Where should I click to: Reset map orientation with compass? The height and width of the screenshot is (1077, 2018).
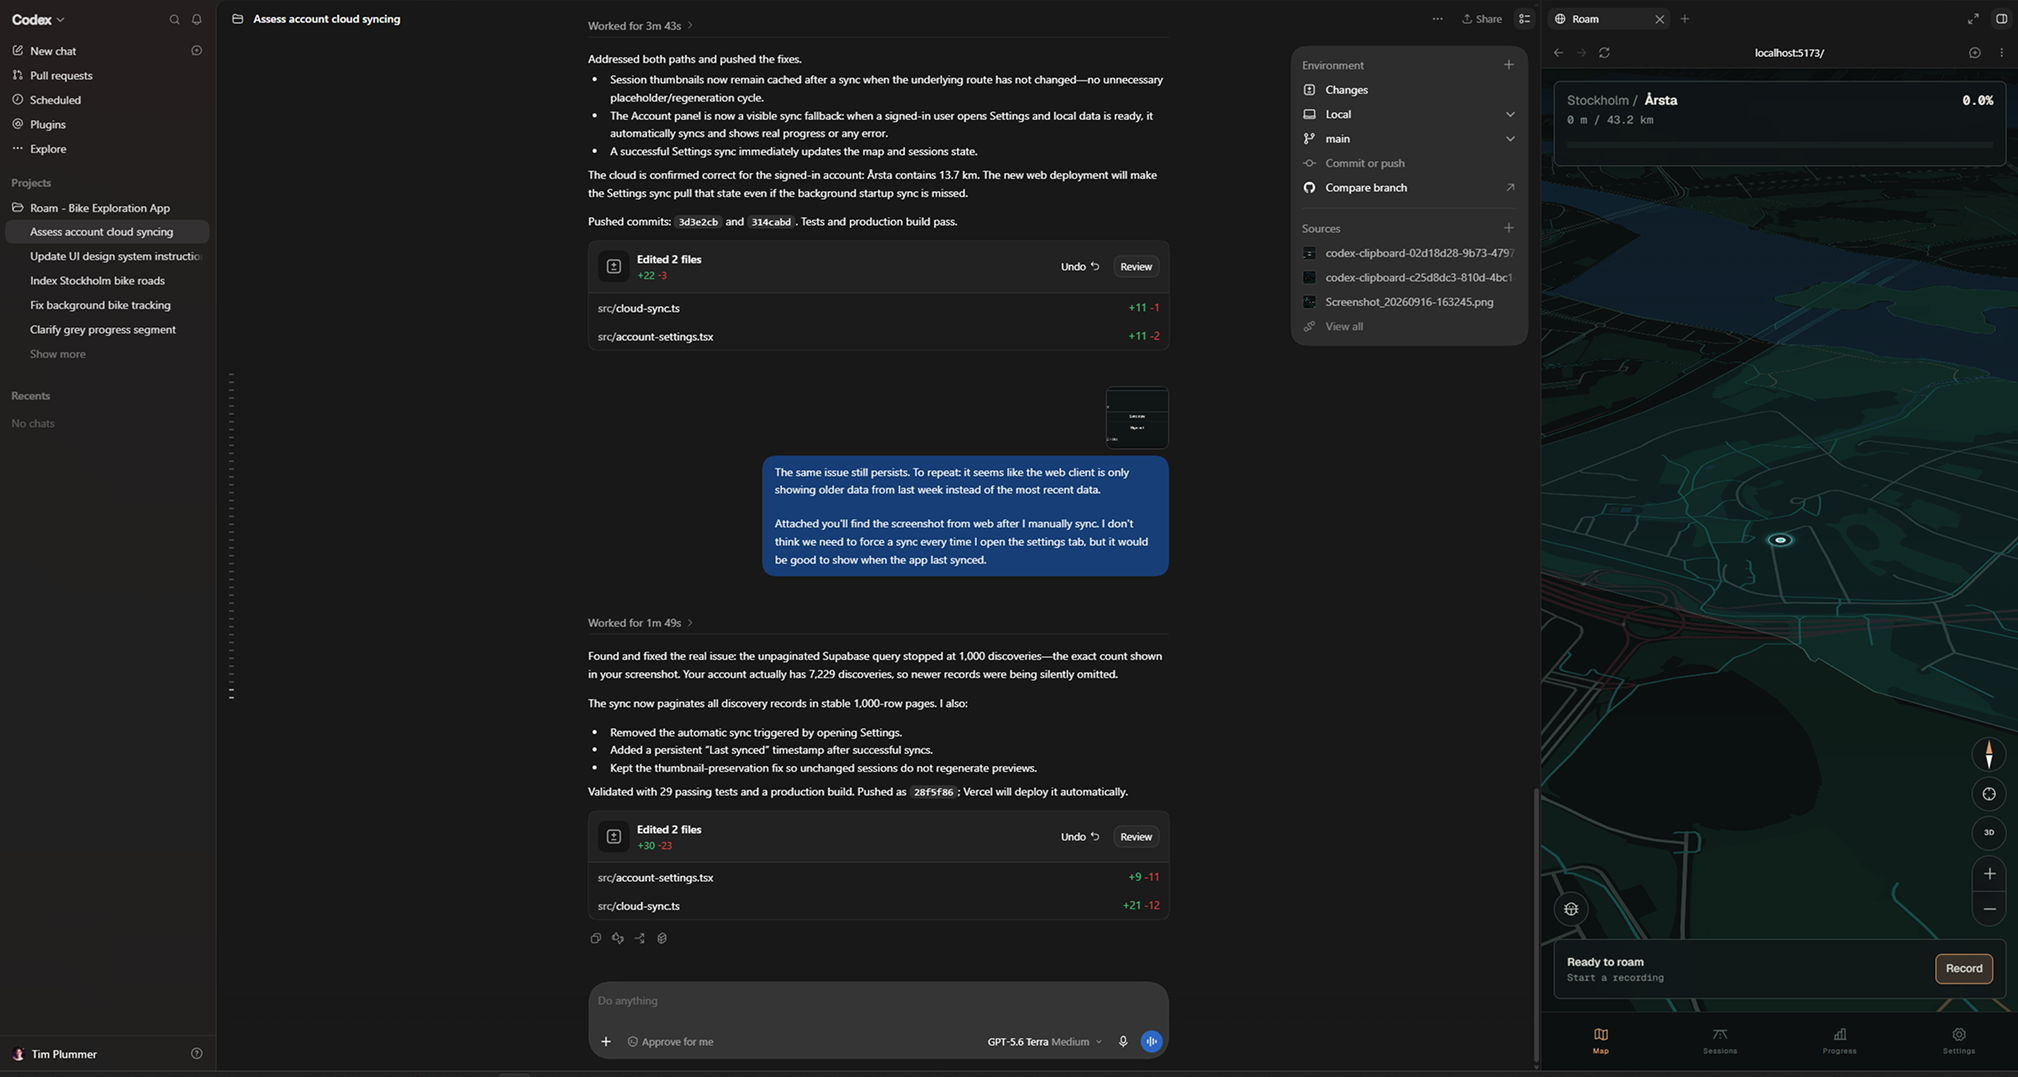tap(1989, 755)
